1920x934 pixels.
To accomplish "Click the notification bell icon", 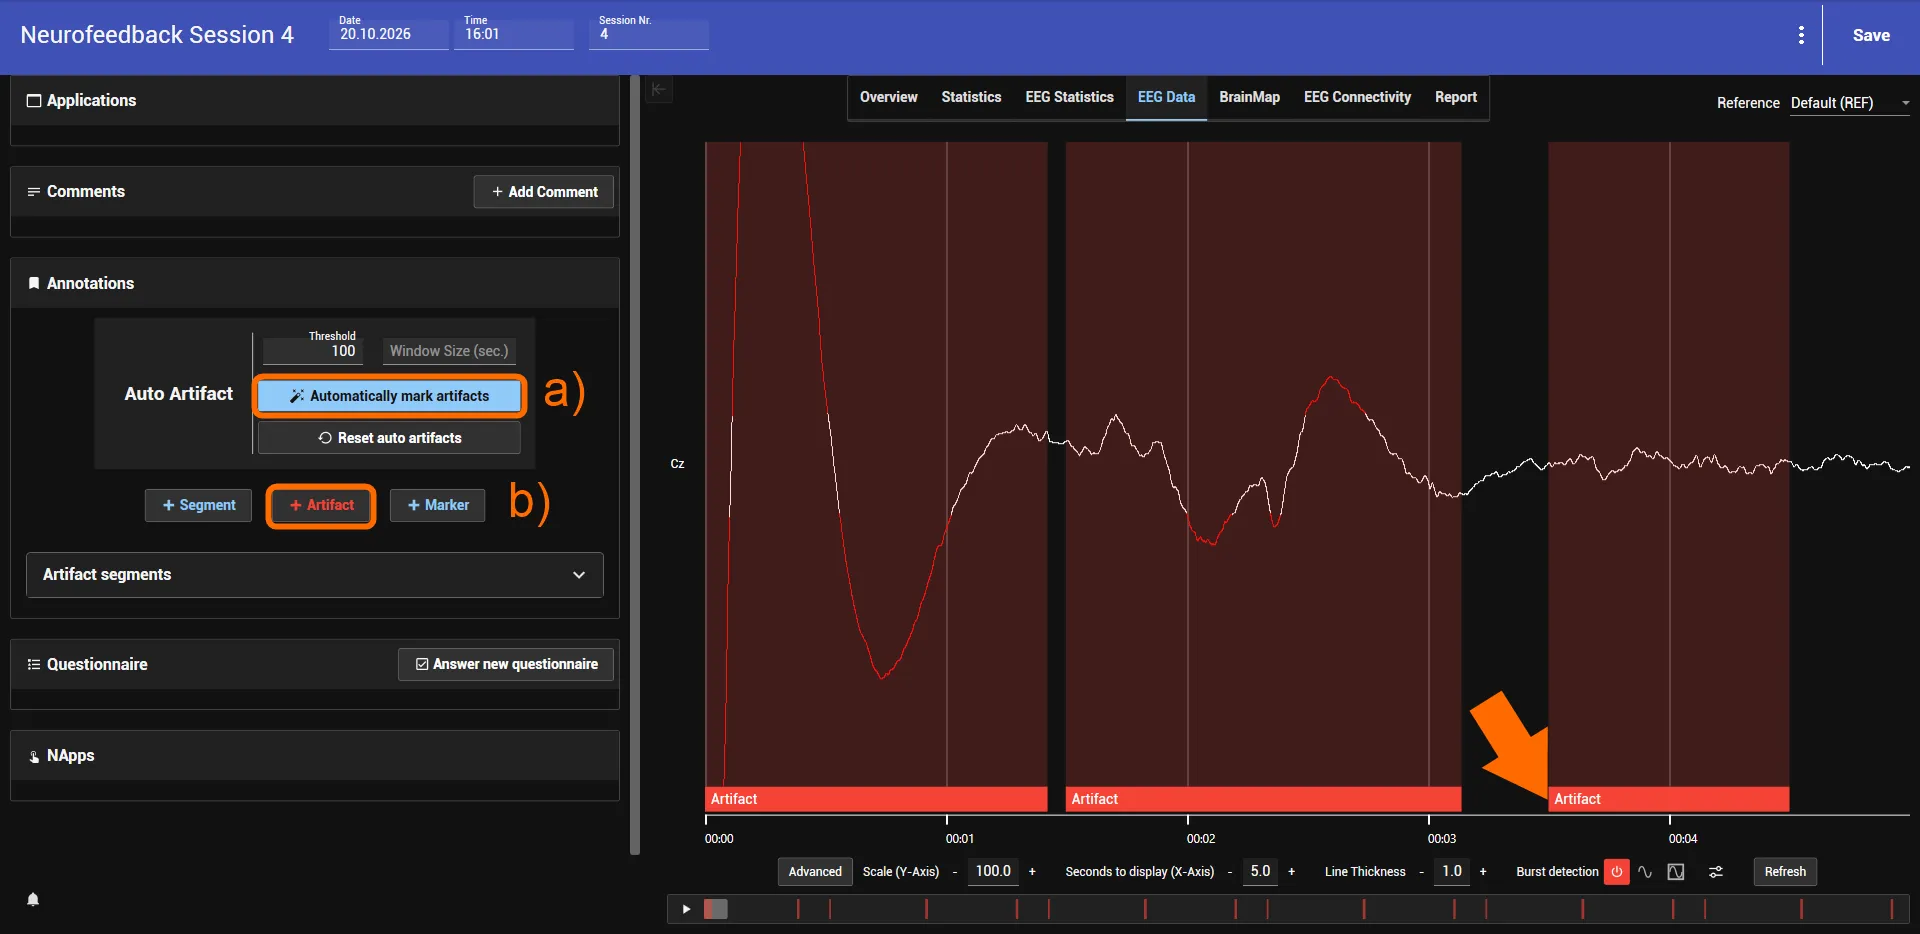I will tap(33, 899).
